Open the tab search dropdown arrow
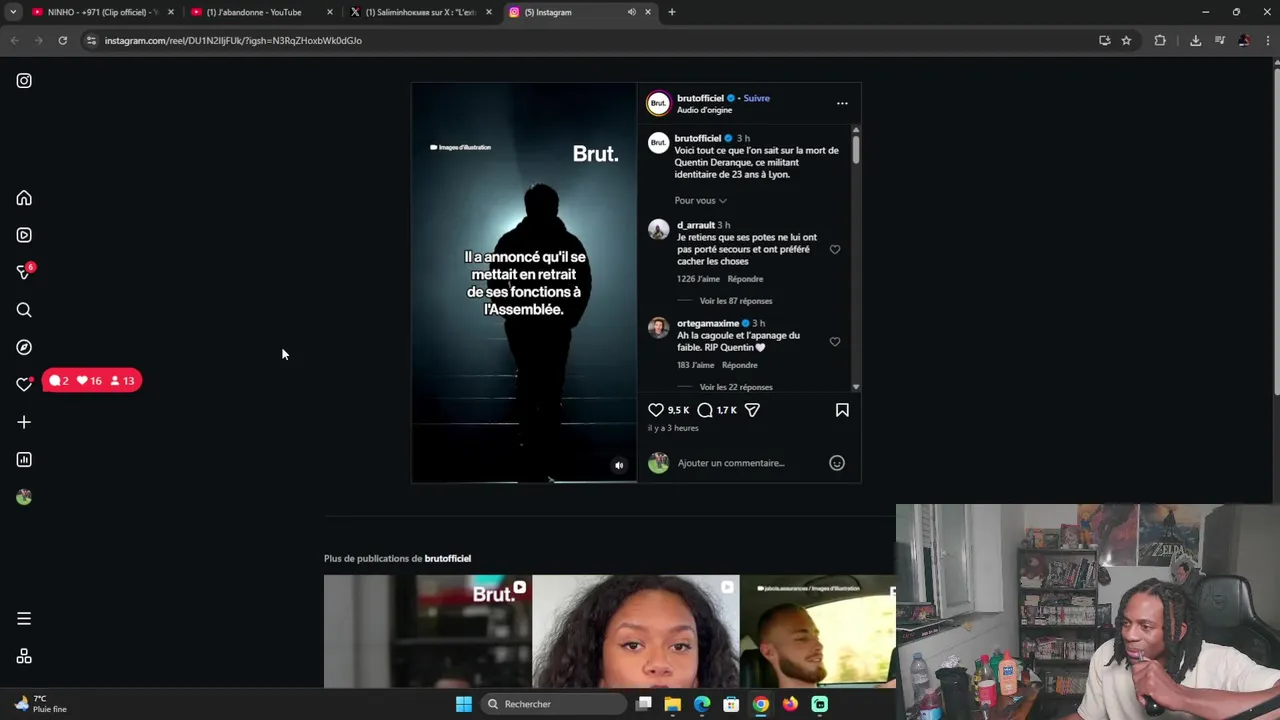 point(13,12)
